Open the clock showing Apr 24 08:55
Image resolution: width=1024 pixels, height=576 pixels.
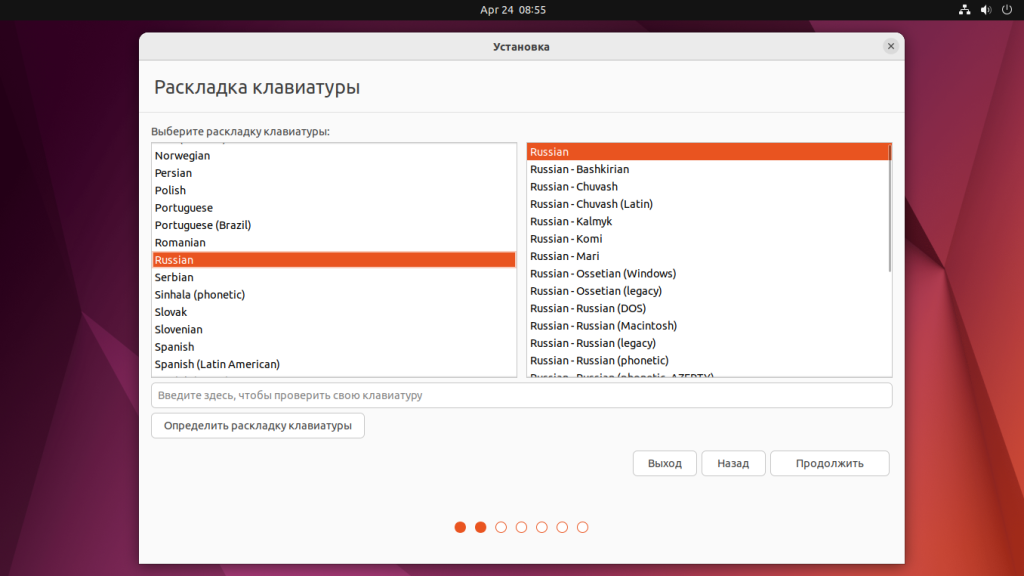pos(512,10)
